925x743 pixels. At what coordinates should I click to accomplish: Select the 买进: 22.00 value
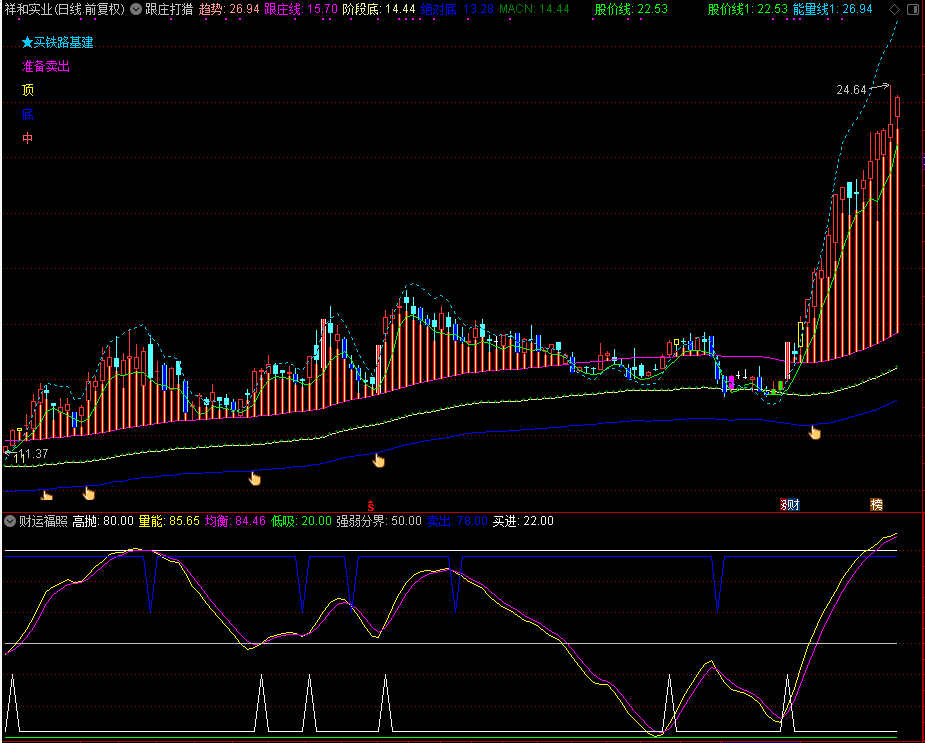(x=523, y=521)
